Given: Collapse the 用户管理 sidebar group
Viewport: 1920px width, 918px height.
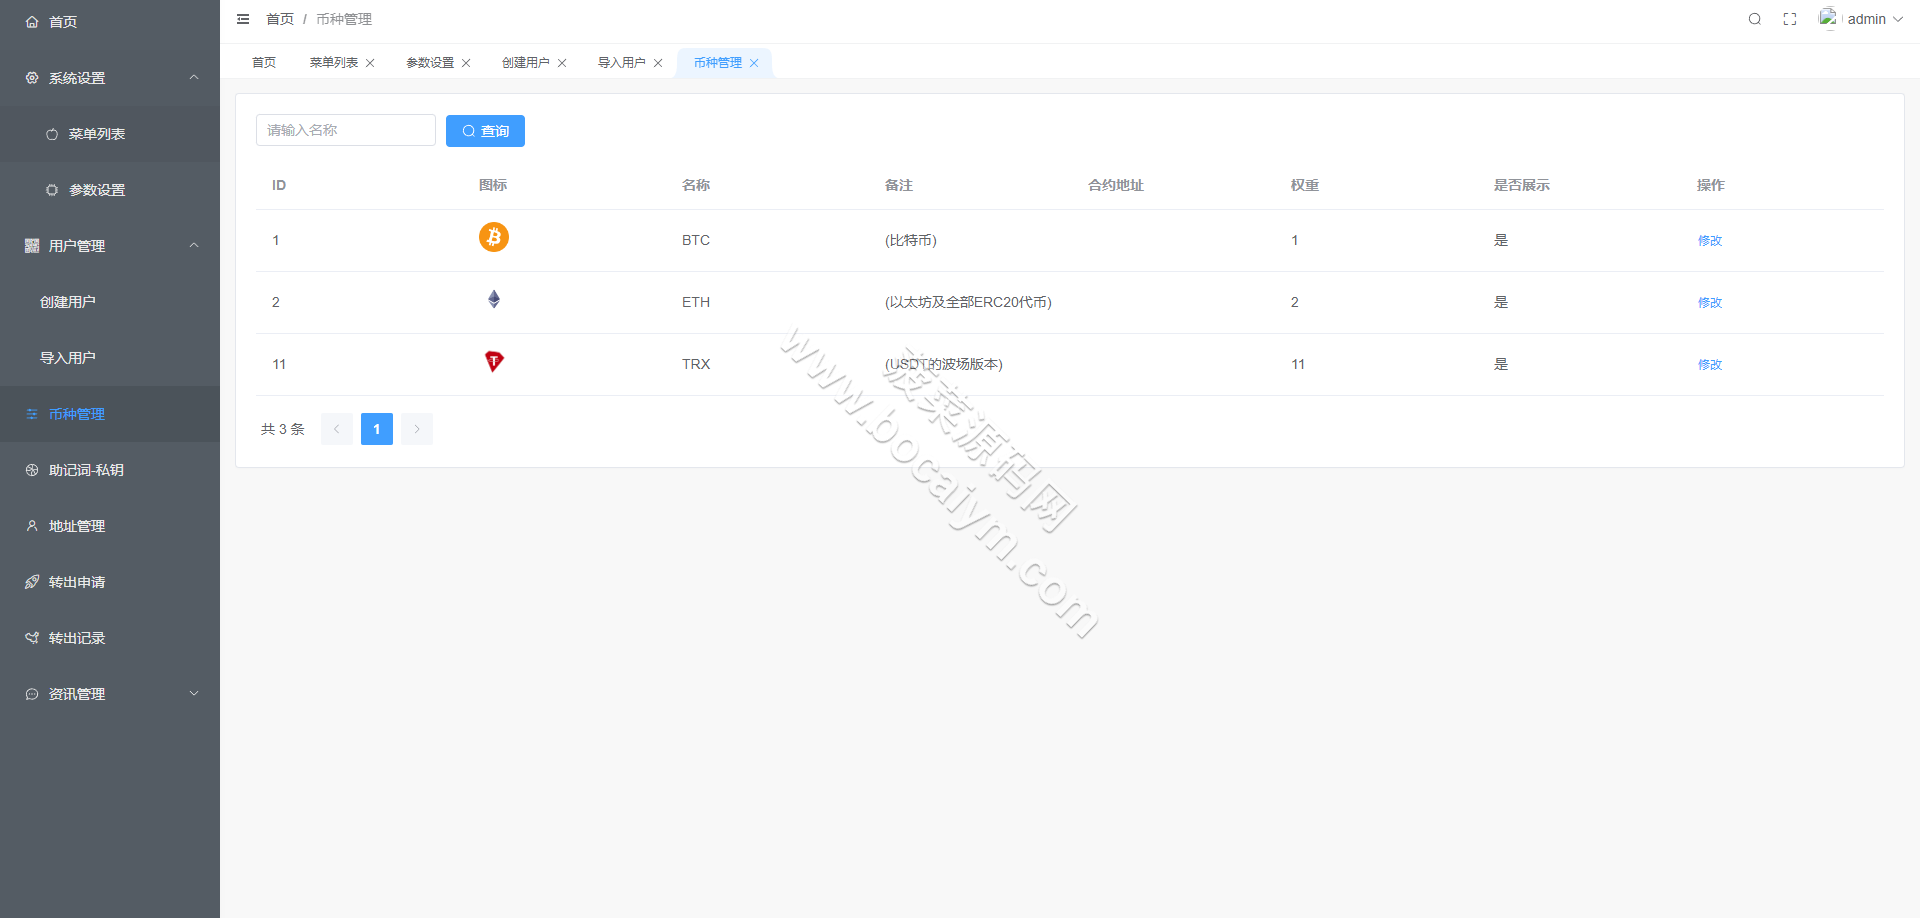Looking at the screenshot, I should pos(110,246).
